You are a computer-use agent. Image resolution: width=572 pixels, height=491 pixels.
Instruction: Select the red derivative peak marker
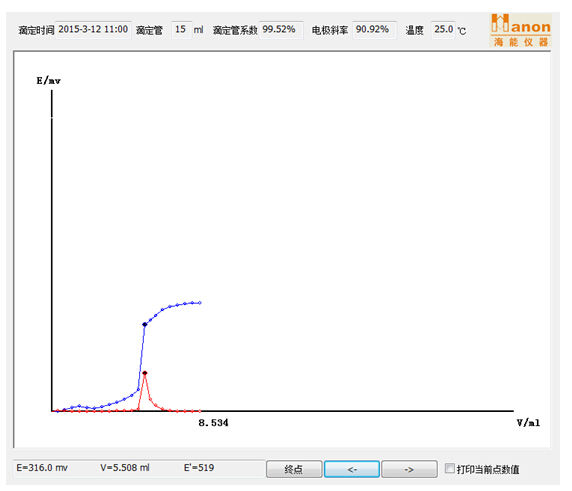point(145,373)
